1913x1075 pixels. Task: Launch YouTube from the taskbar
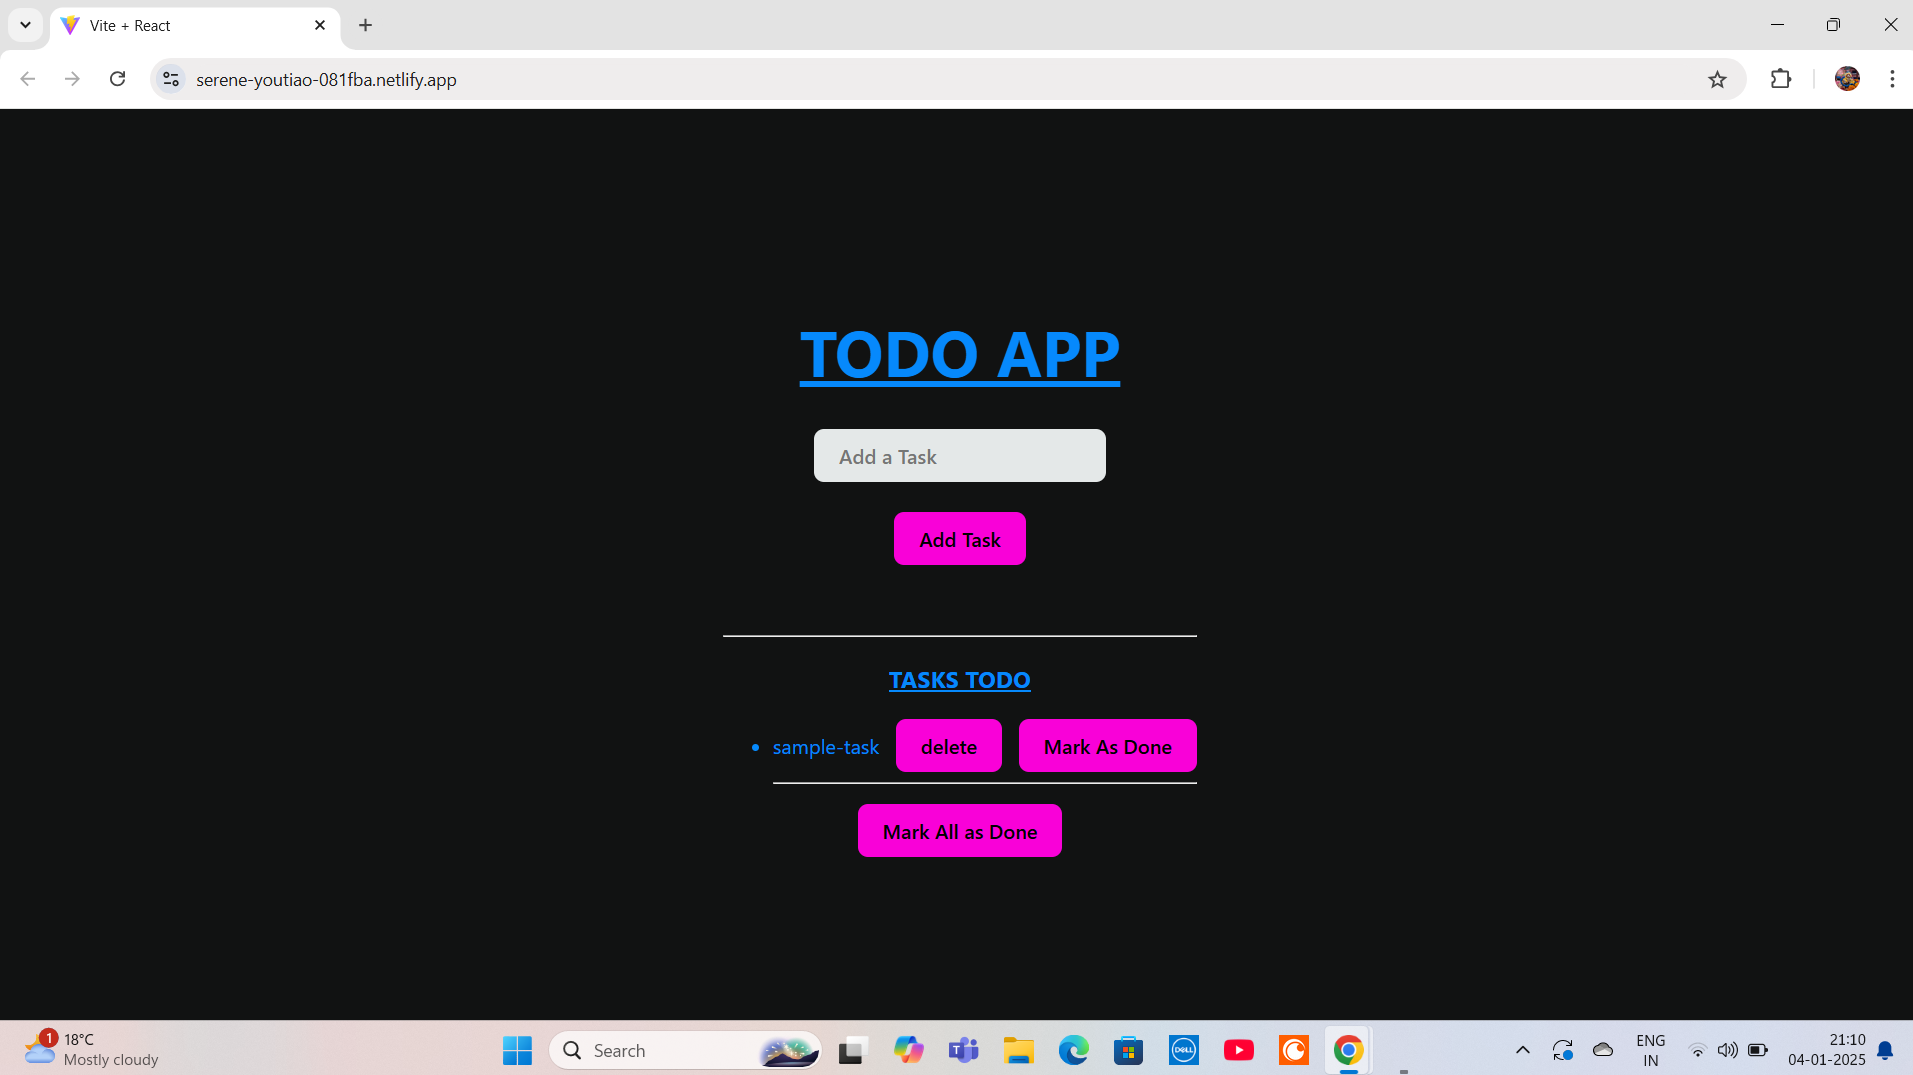point(1238,1050)
